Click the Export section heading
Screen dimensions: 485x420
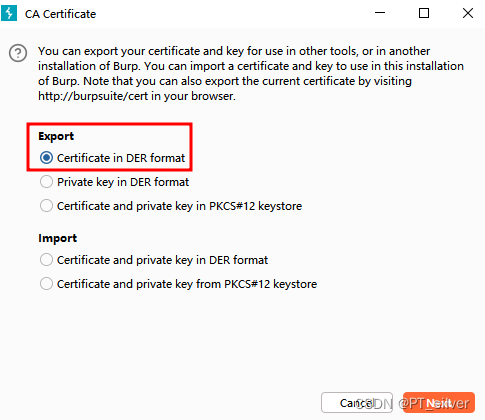(x=56, y=136)
